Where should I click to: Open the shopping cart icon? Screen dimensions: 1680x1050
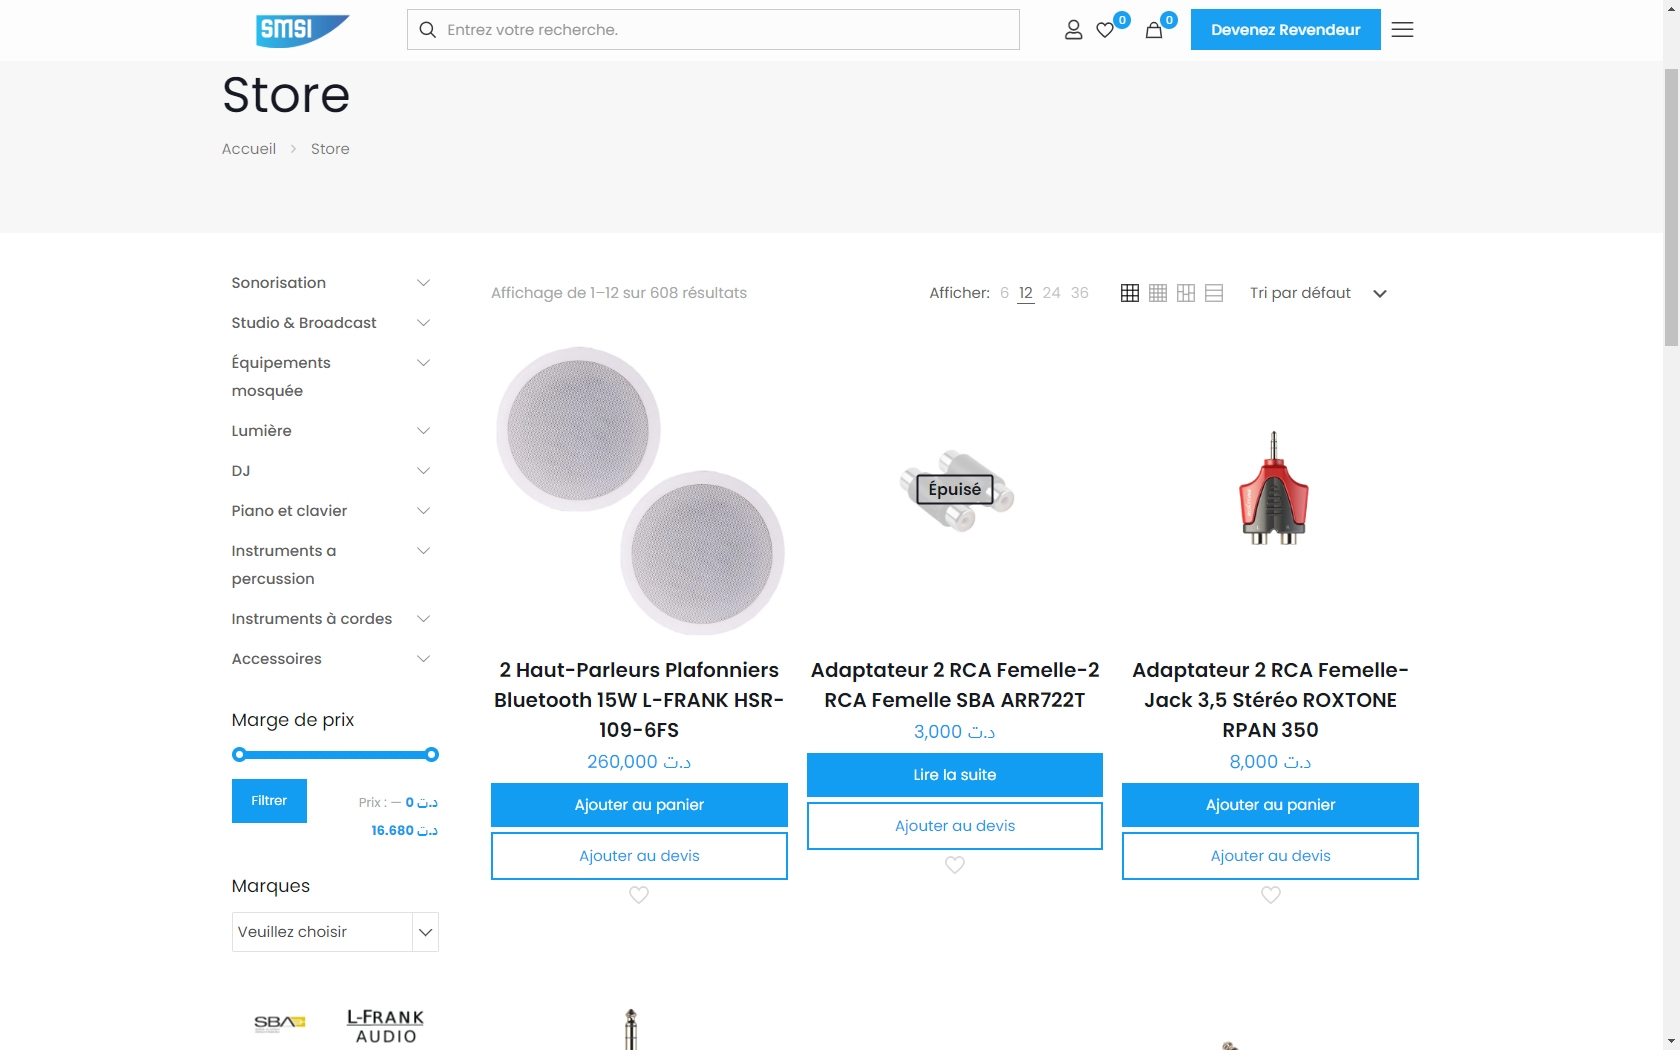(1153, 30)
